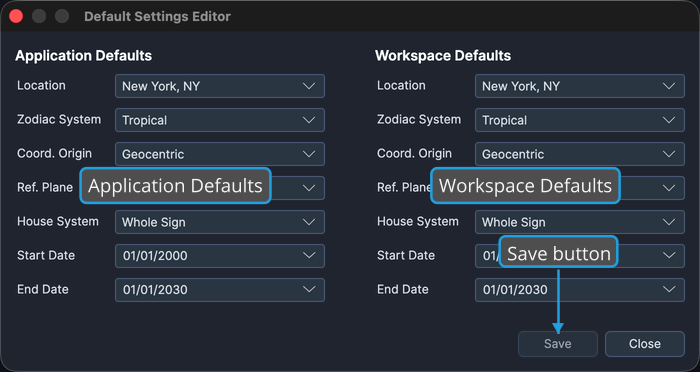Click Application Defaults Zodiac System label
The height and width of the screenshot is (372, 700).
click(59, 120)
